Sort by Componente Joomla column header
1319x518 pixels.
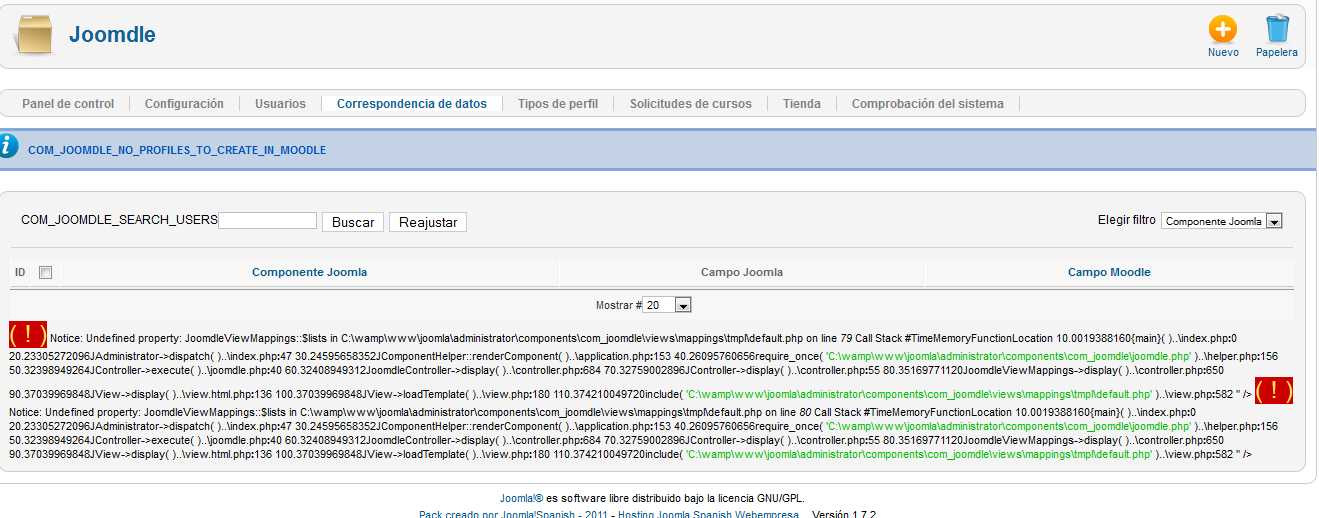[309, 272]
